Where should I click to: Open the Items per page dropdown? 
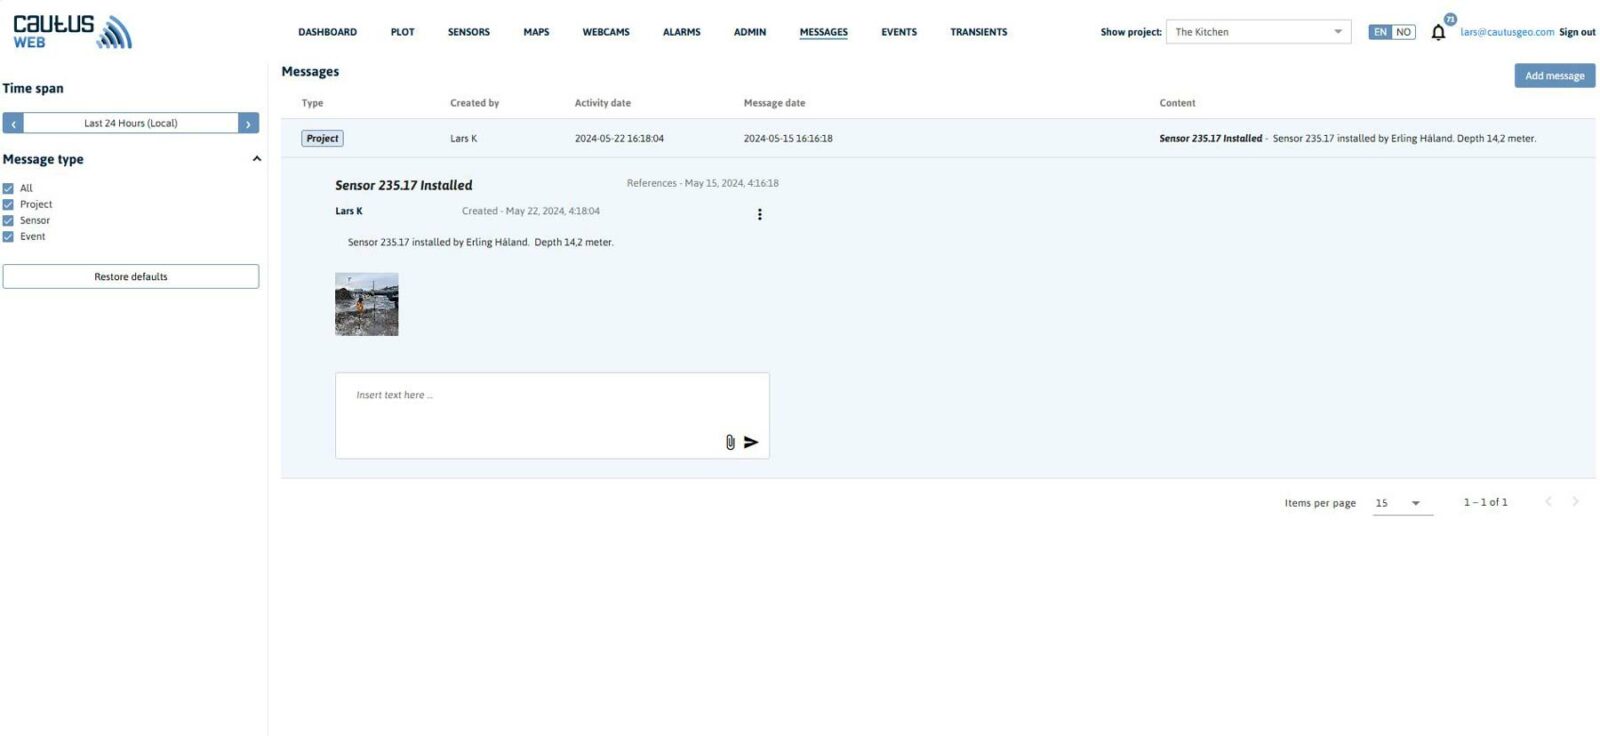coord(1402,503)
